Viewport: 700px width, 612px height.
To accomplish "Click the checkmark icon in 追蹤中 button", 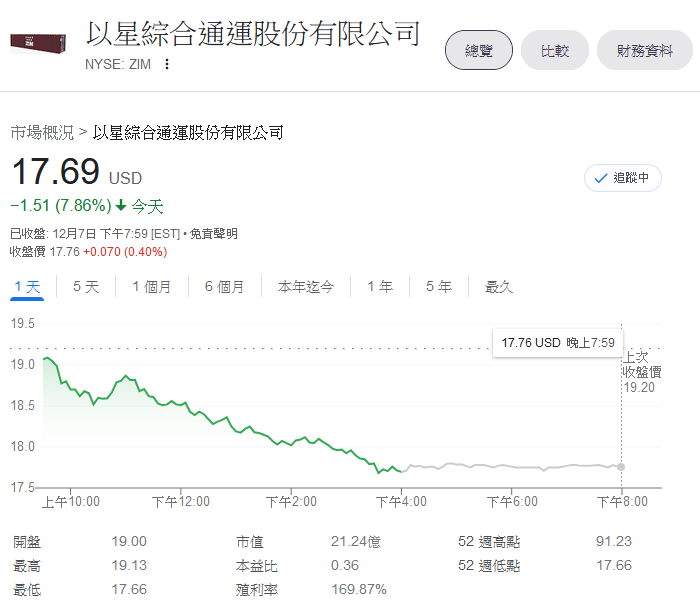I will tap(601, 178).
